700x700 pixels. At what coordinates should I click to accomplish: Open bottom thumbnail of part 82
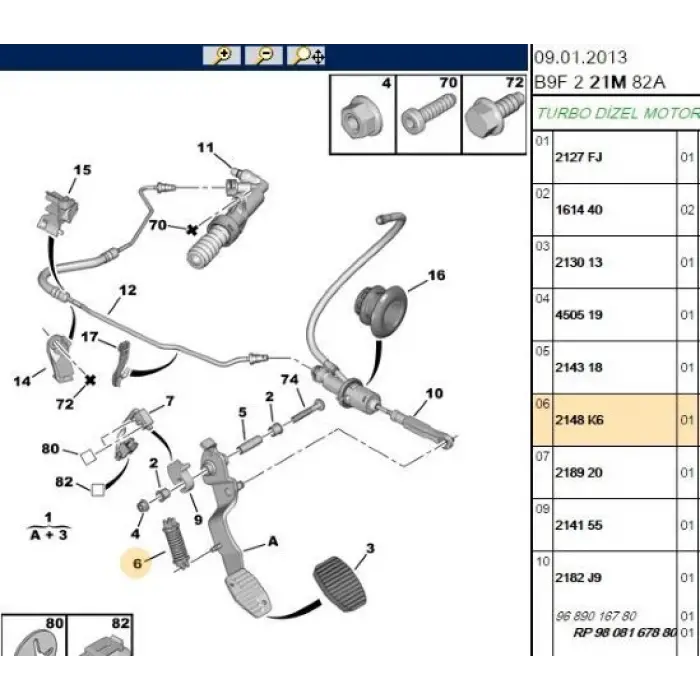tap(100, 635)
